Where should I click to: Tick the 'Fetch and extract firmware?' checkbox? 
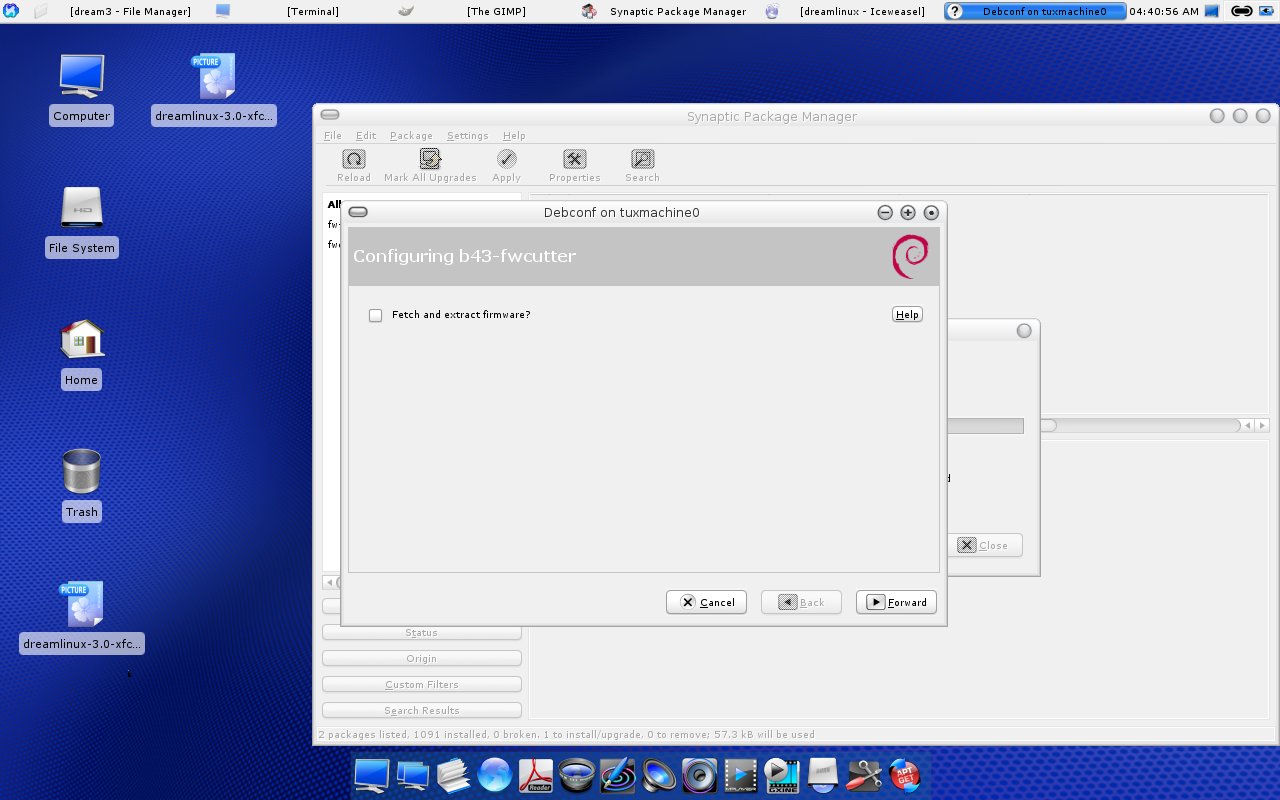[376, 315]
